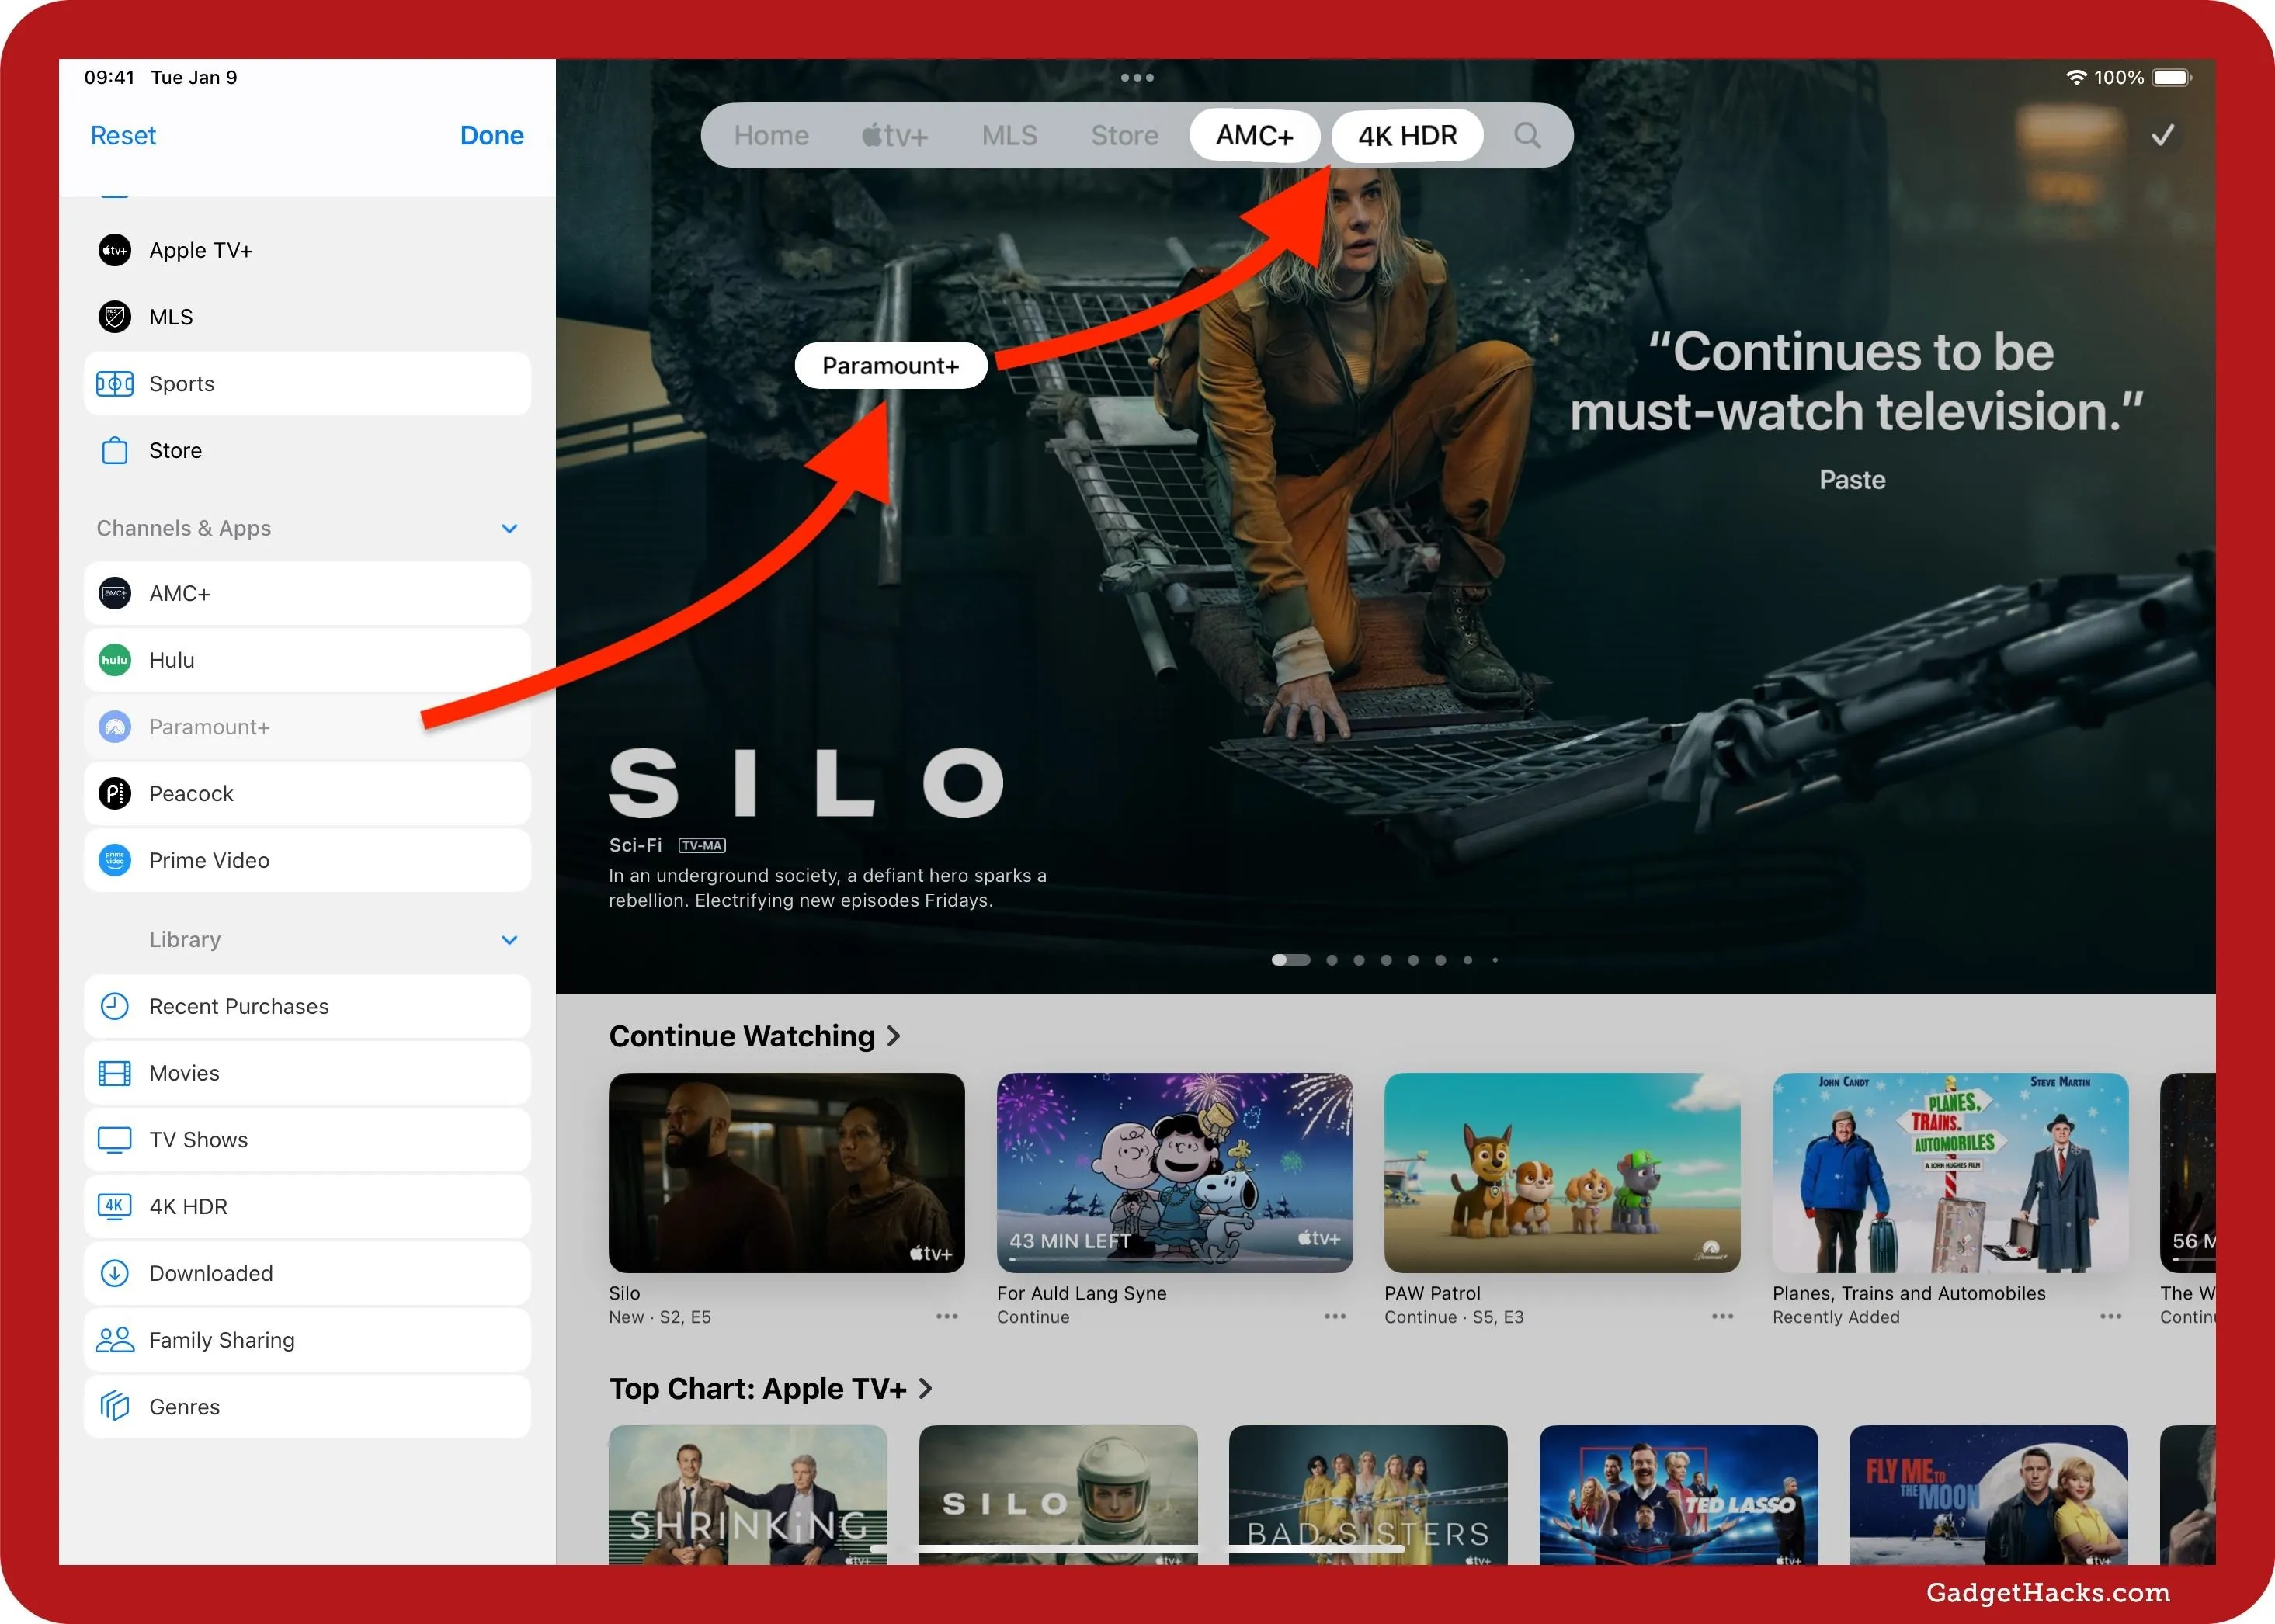Select the MLS shield icon
The width and height of the screenshot is (2275, 1624).
[x=115, y=317]
